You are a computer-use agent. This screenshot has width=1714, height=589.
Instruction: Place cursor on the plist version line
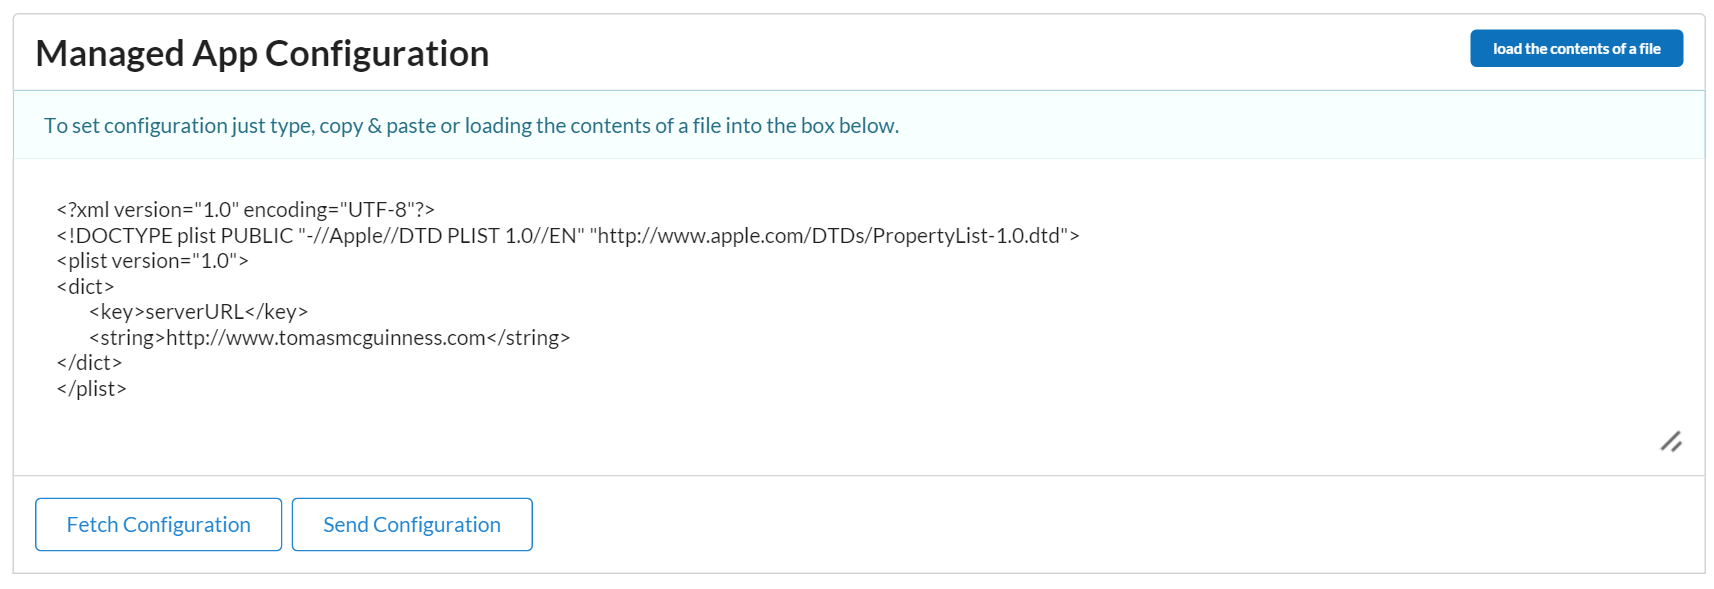152,261
